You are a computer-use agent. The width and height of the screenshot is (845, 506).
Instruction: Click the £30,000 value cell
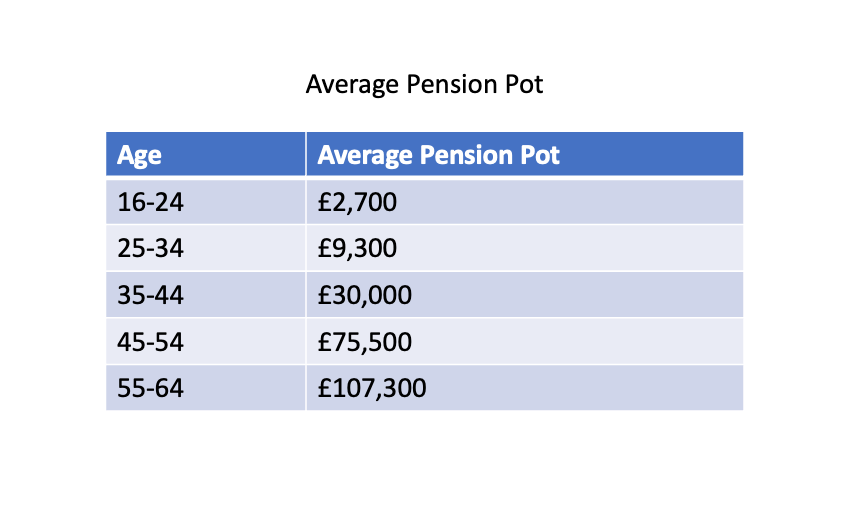525,295
